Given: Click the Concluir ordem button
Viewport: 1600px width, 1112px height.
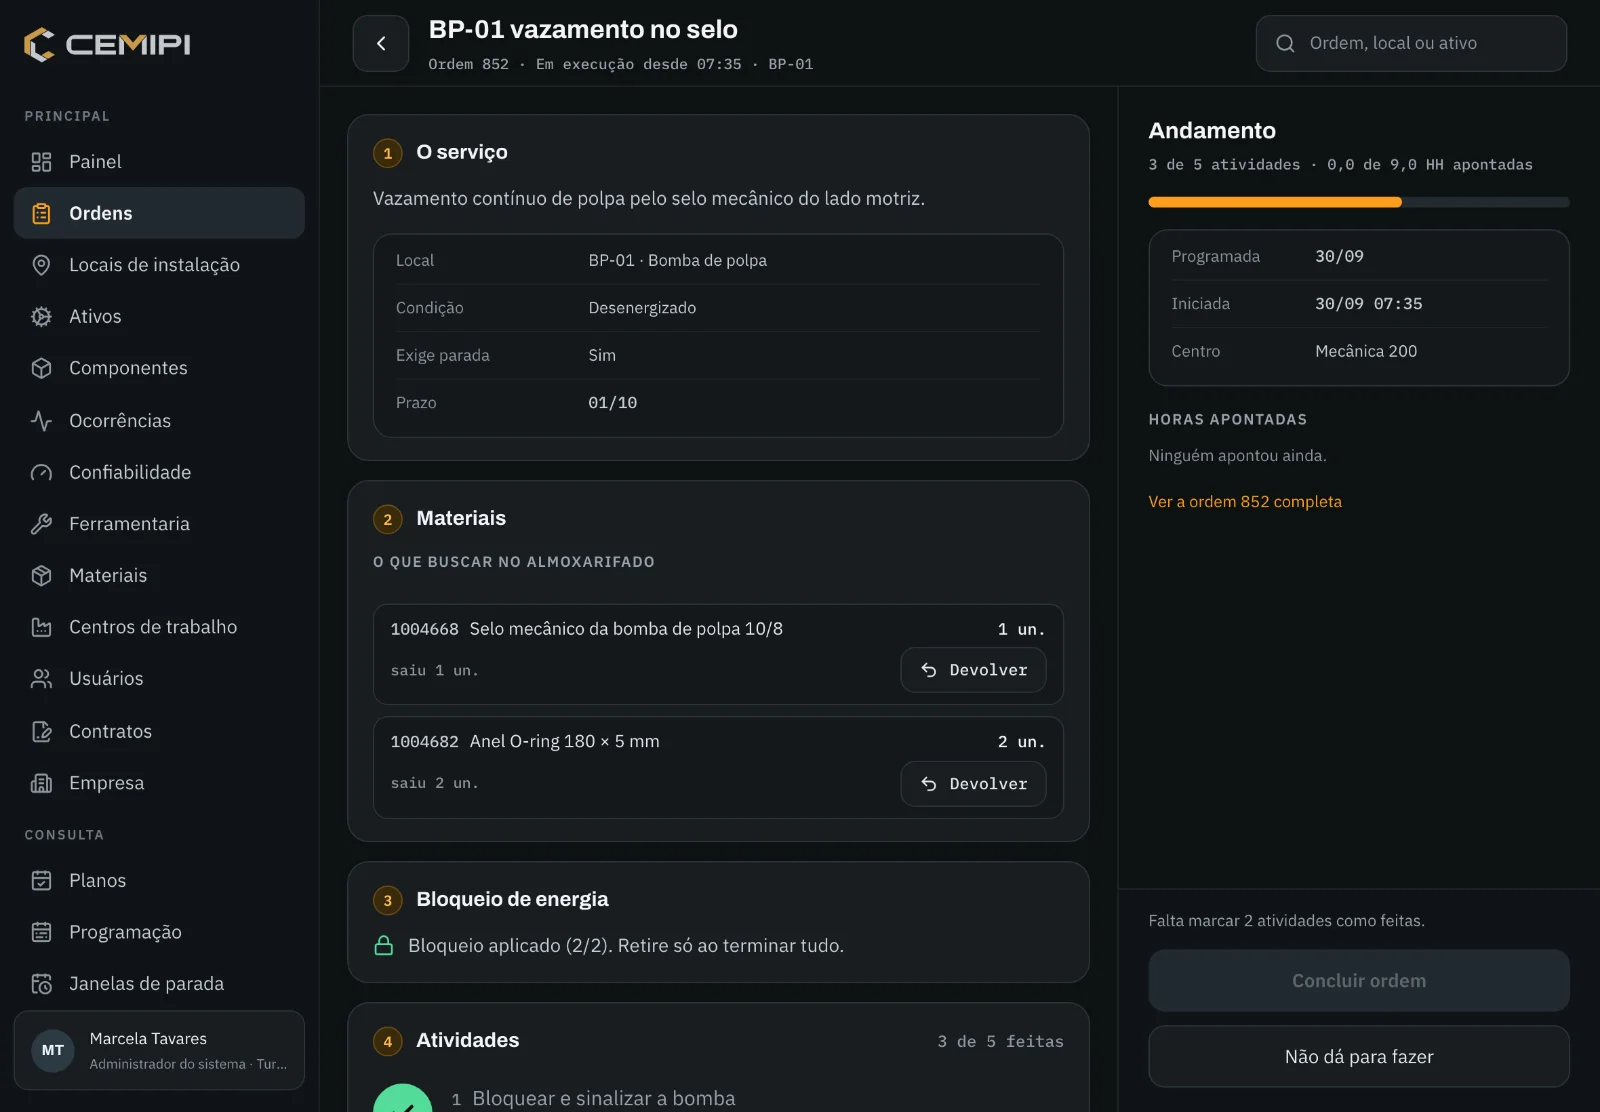Looking at the screenshot, I should pos(1359,981).
